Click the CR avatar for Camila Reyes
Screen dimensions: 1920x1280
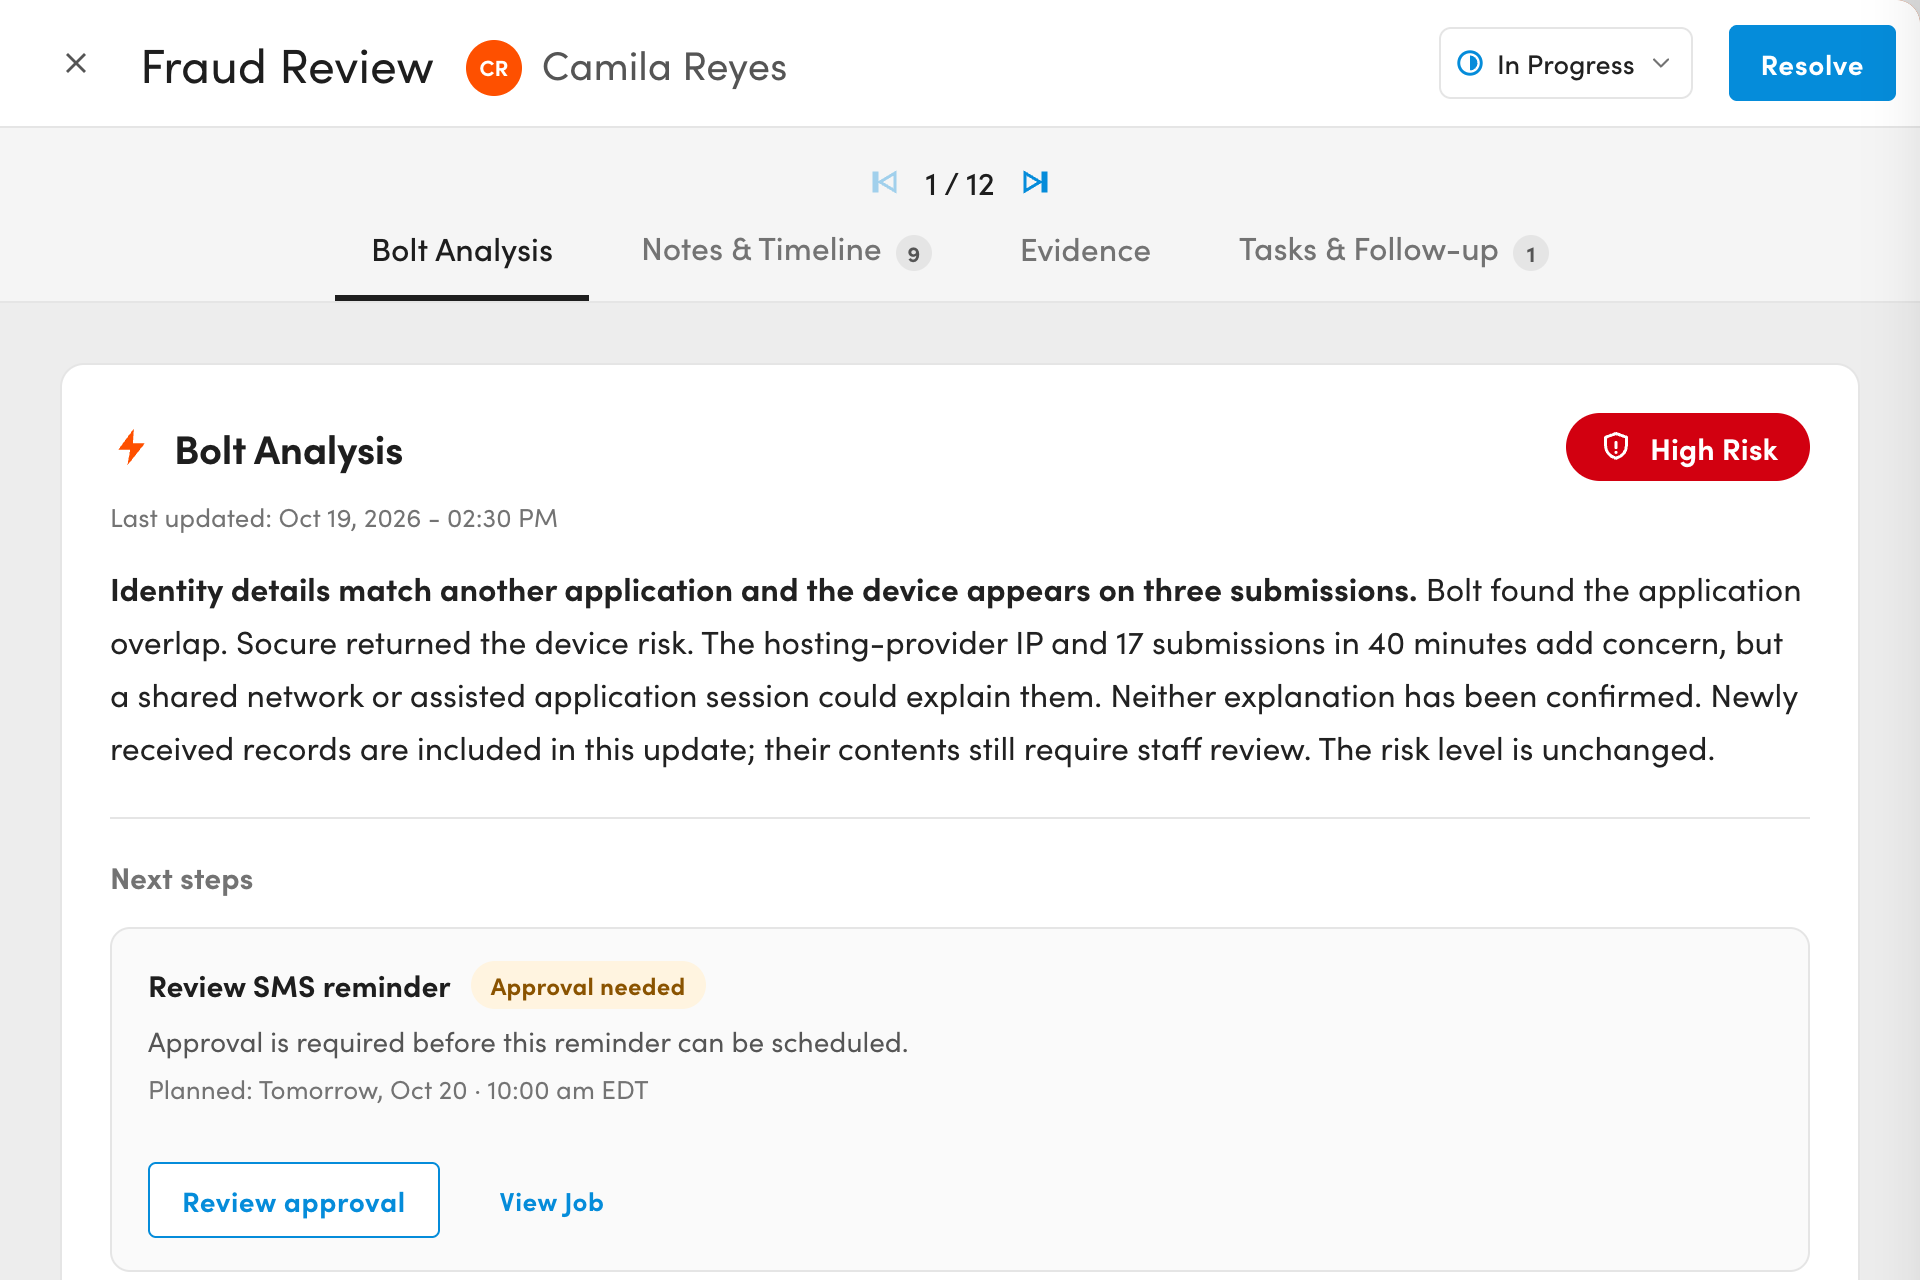coord(494,68)
